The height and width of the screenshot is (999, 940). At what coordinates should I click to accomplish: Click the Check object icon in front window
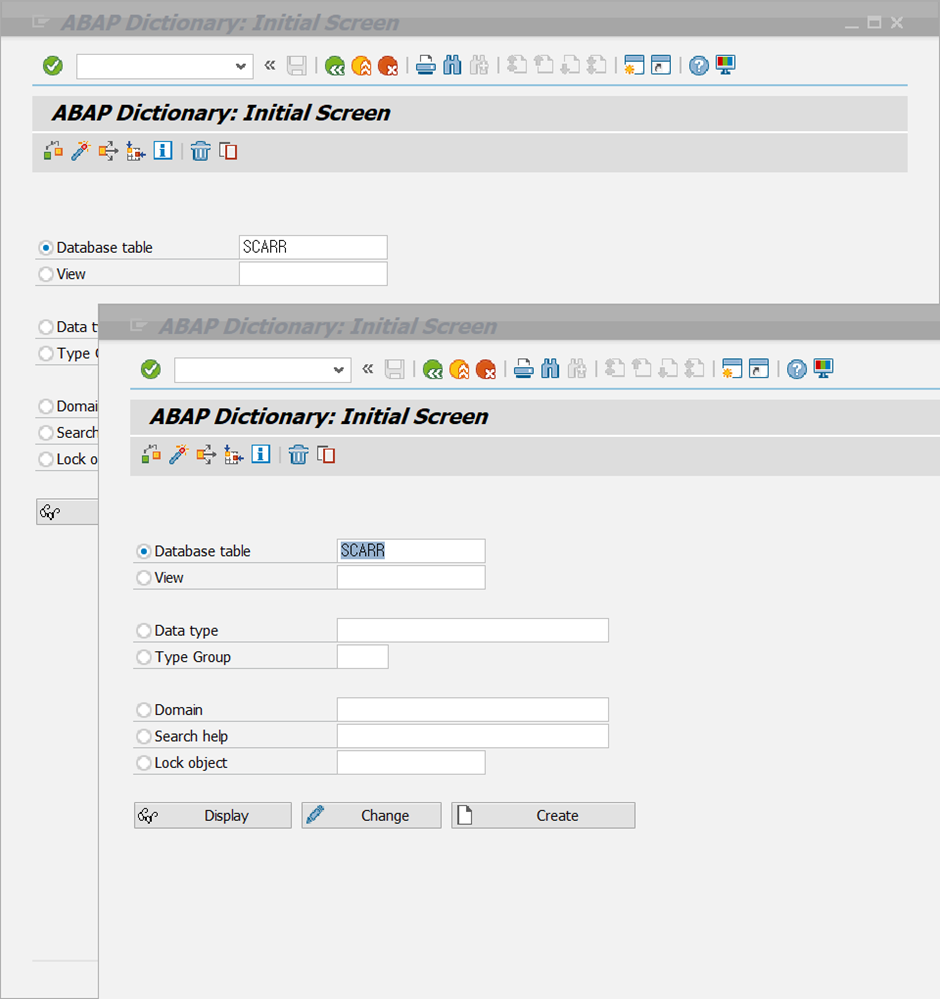pos(151,455)
